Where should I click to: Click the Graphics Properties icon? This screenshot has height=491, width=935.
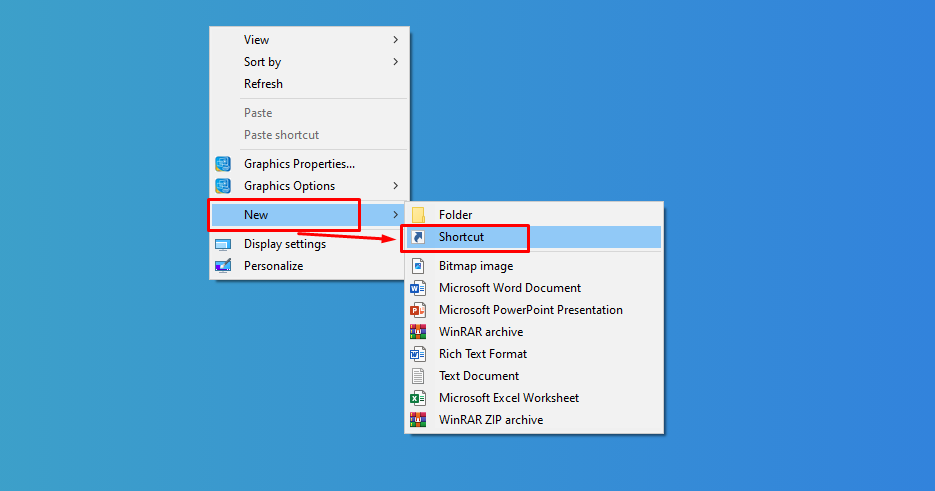coord(223,164)
